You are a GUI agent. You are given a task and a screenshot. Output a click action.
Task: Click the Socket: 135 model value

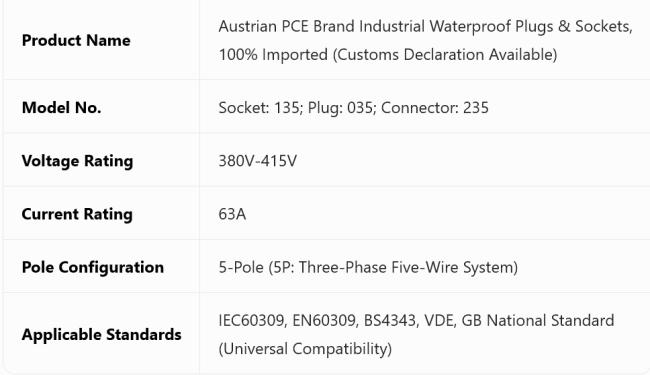tap(259, 108)
